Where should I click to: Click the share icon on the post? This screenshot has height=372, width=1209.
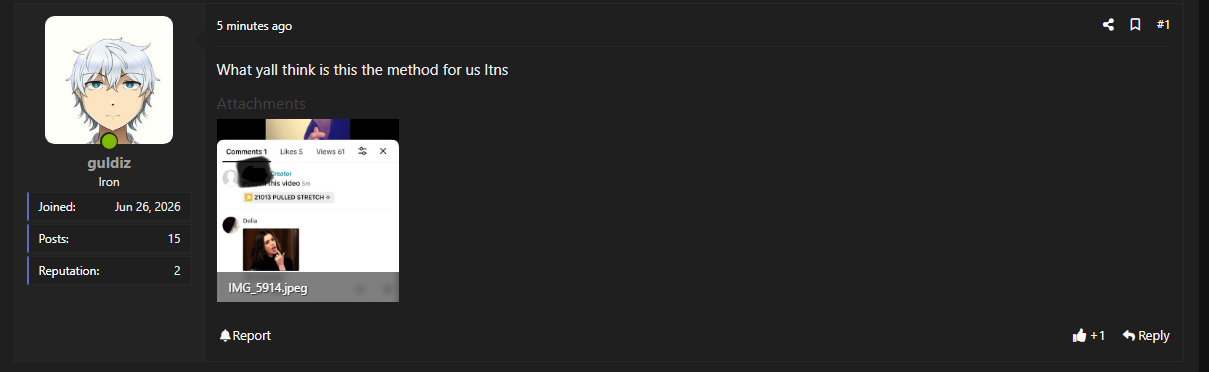tap(1108, 25)
